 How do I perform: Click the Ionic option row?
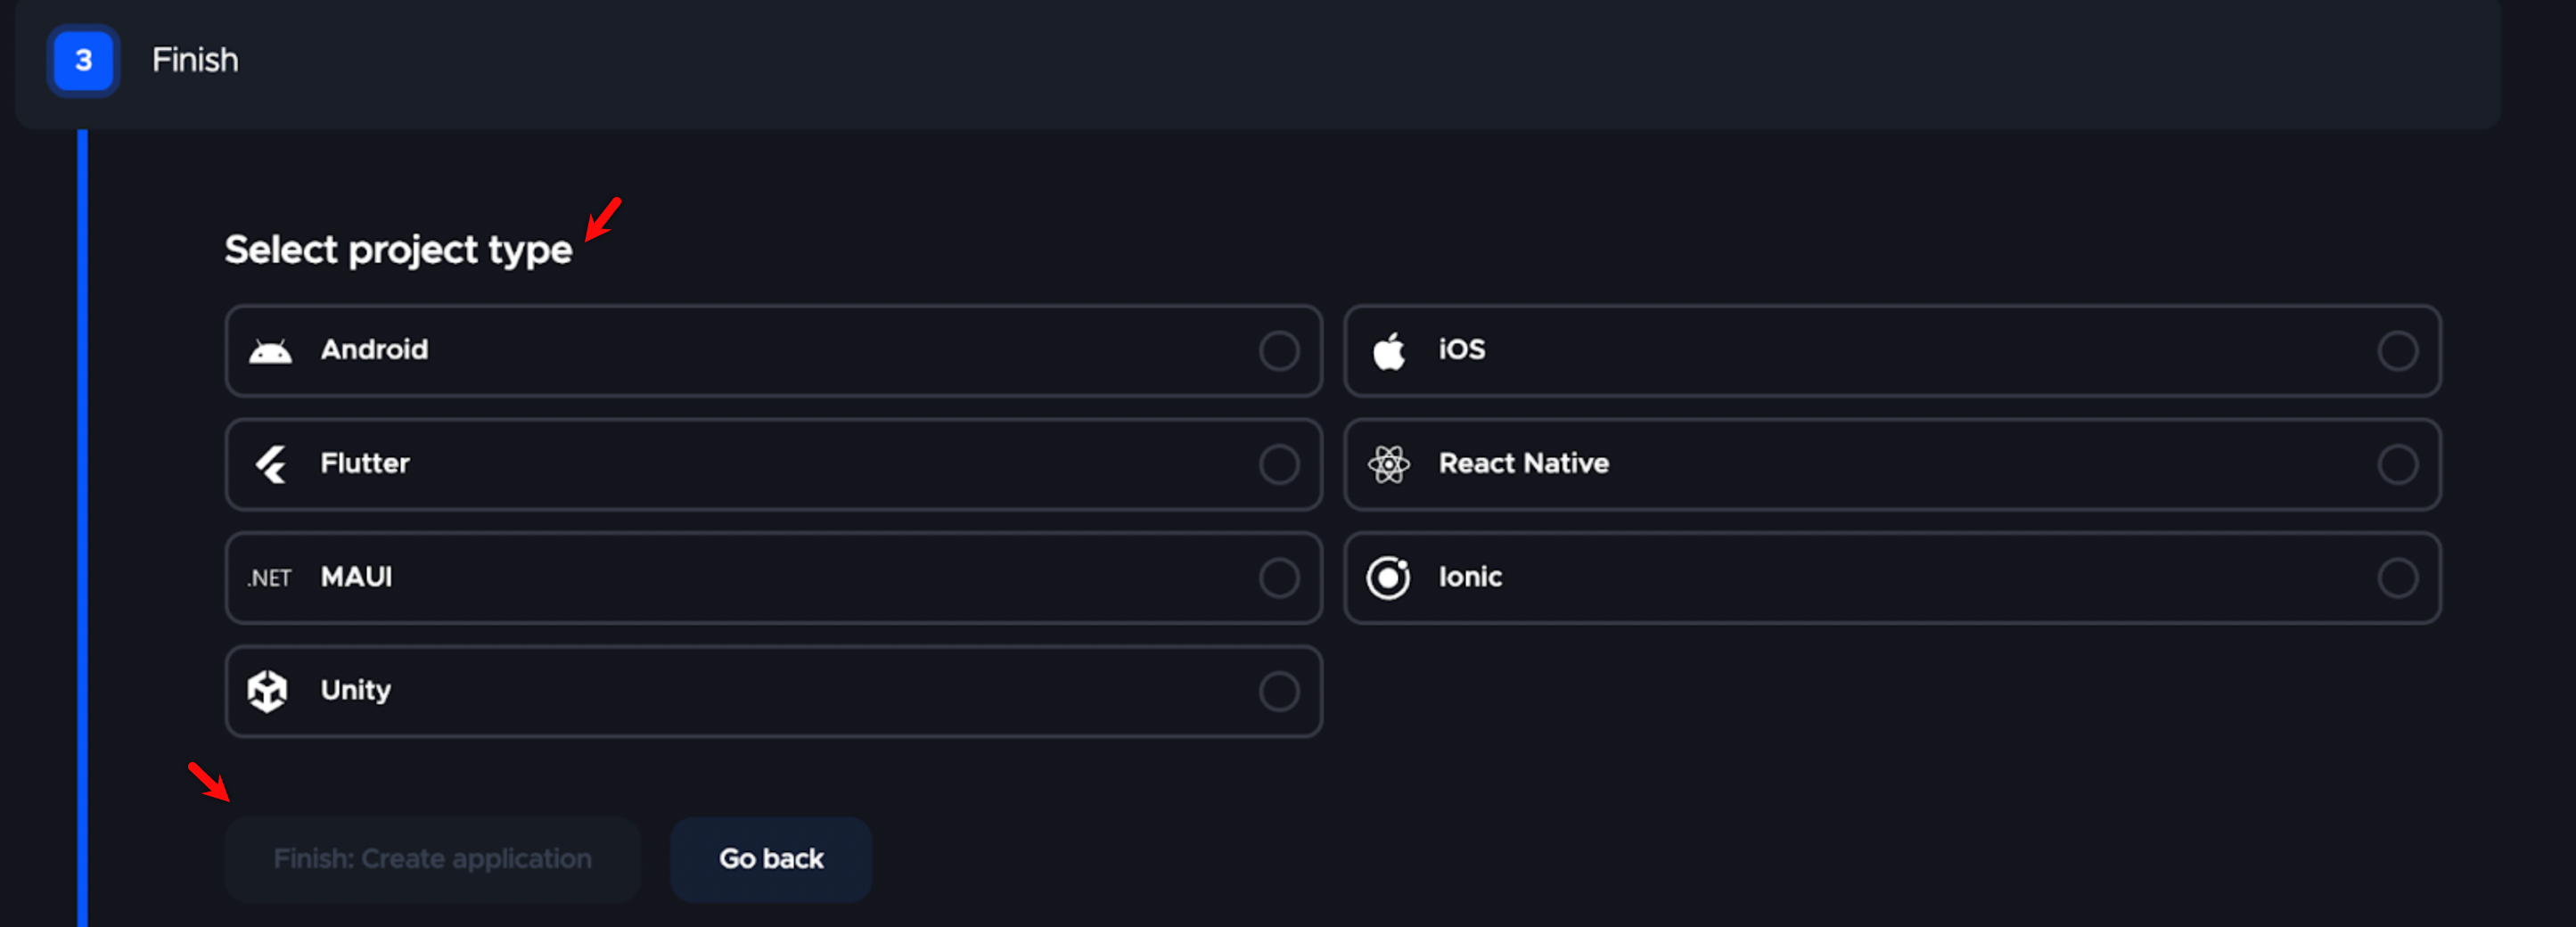tap(1895, 578)
